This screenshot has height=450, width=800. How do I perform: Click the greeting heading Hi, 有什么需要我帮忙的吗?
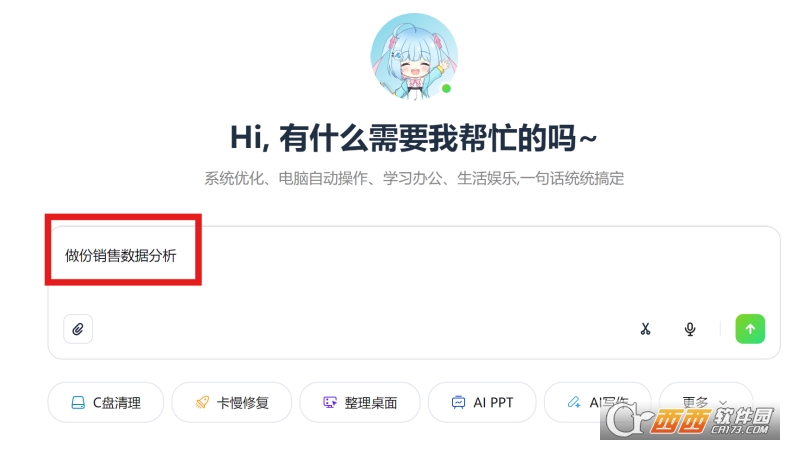pos(413,138)
